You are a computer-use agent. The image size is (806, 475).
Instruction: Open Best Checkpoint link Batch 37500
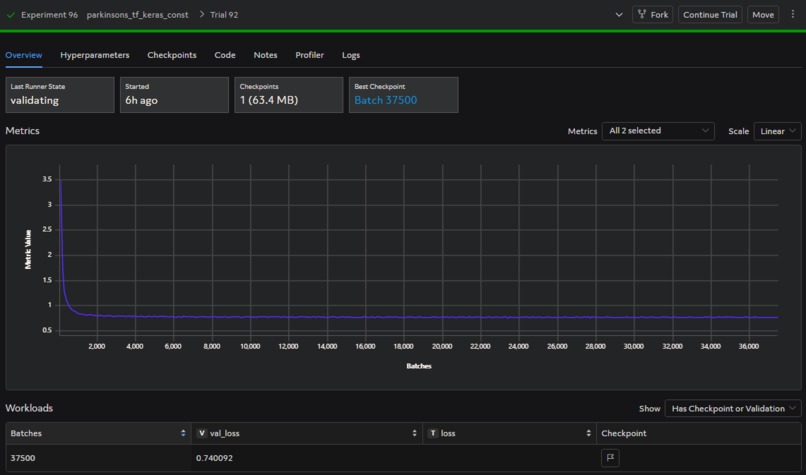[386, 100]
